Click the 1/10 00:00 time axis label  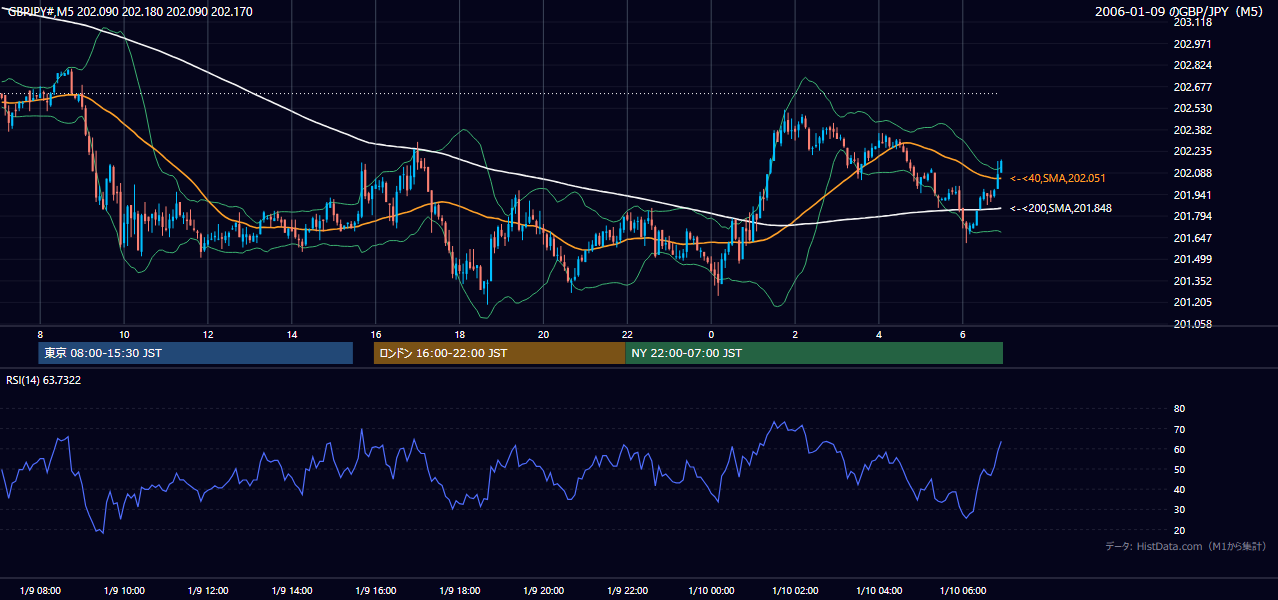click(x=711, y=591)
